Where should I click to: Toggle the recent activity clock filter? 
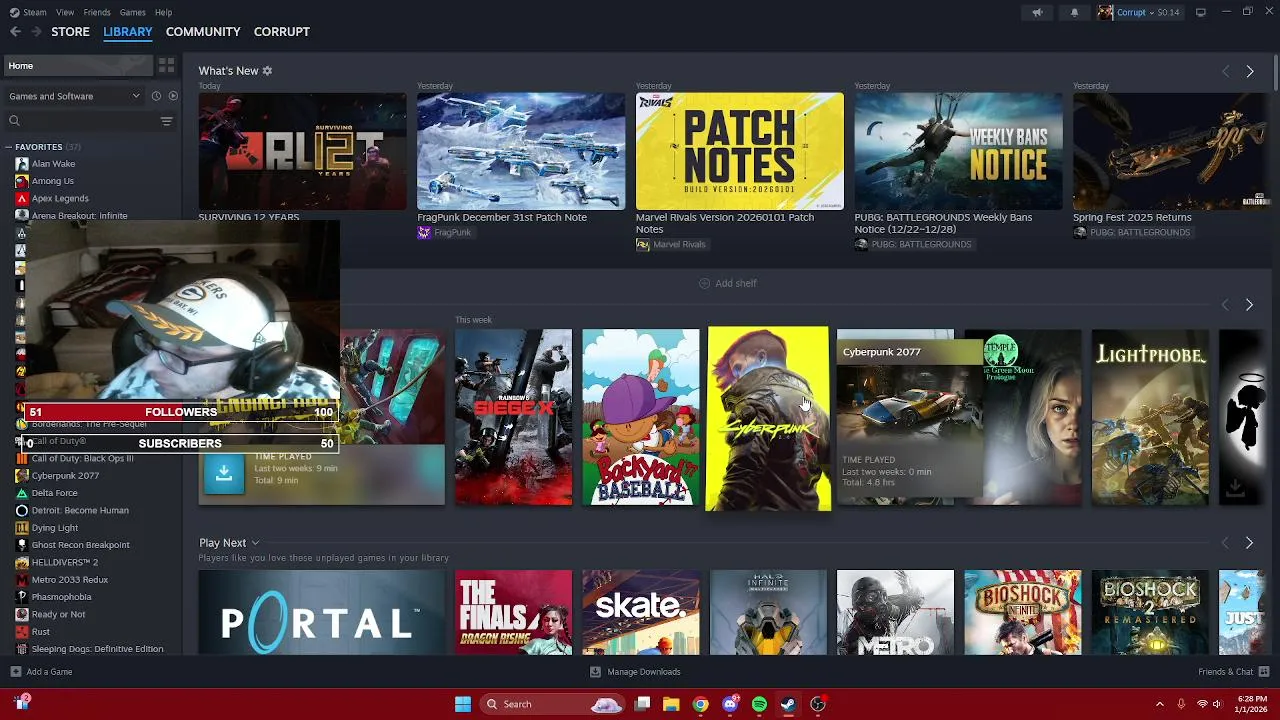pos(156,96)
